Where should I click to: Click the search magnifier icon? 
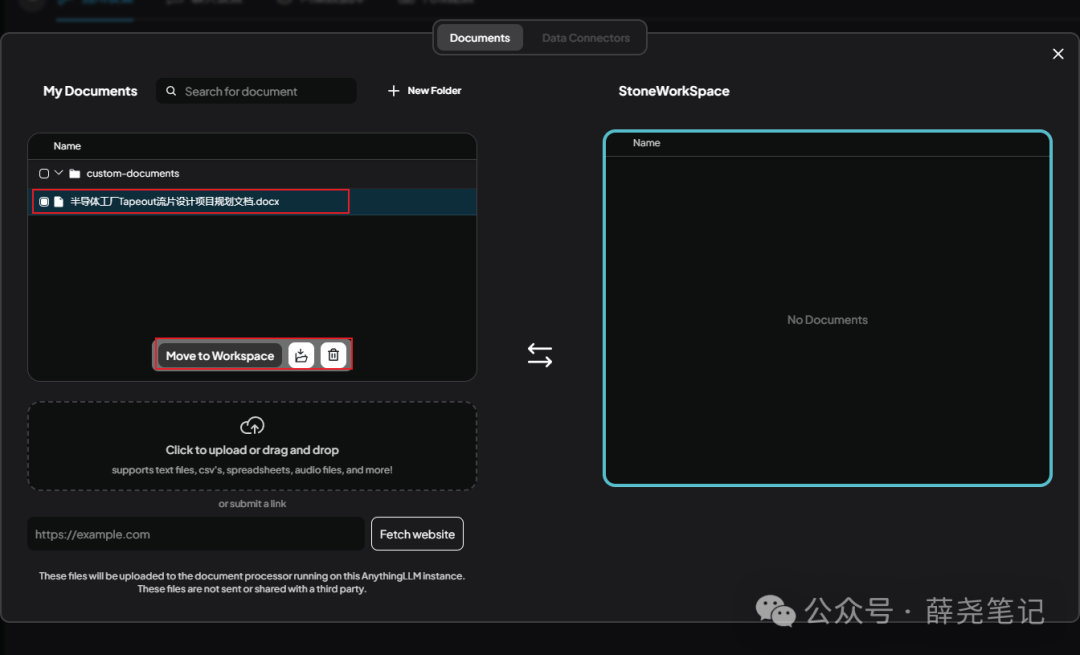(171, 91)
